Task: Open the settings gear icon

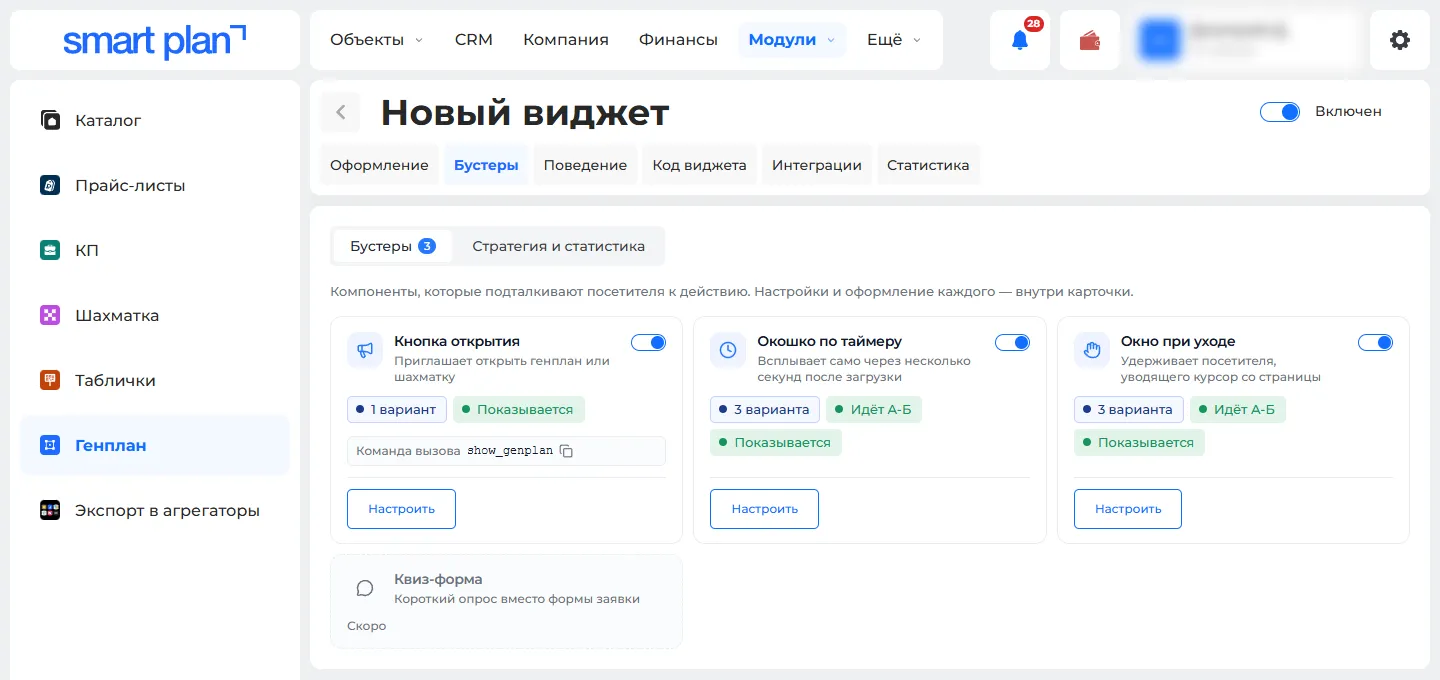Action: [1400, 40]
